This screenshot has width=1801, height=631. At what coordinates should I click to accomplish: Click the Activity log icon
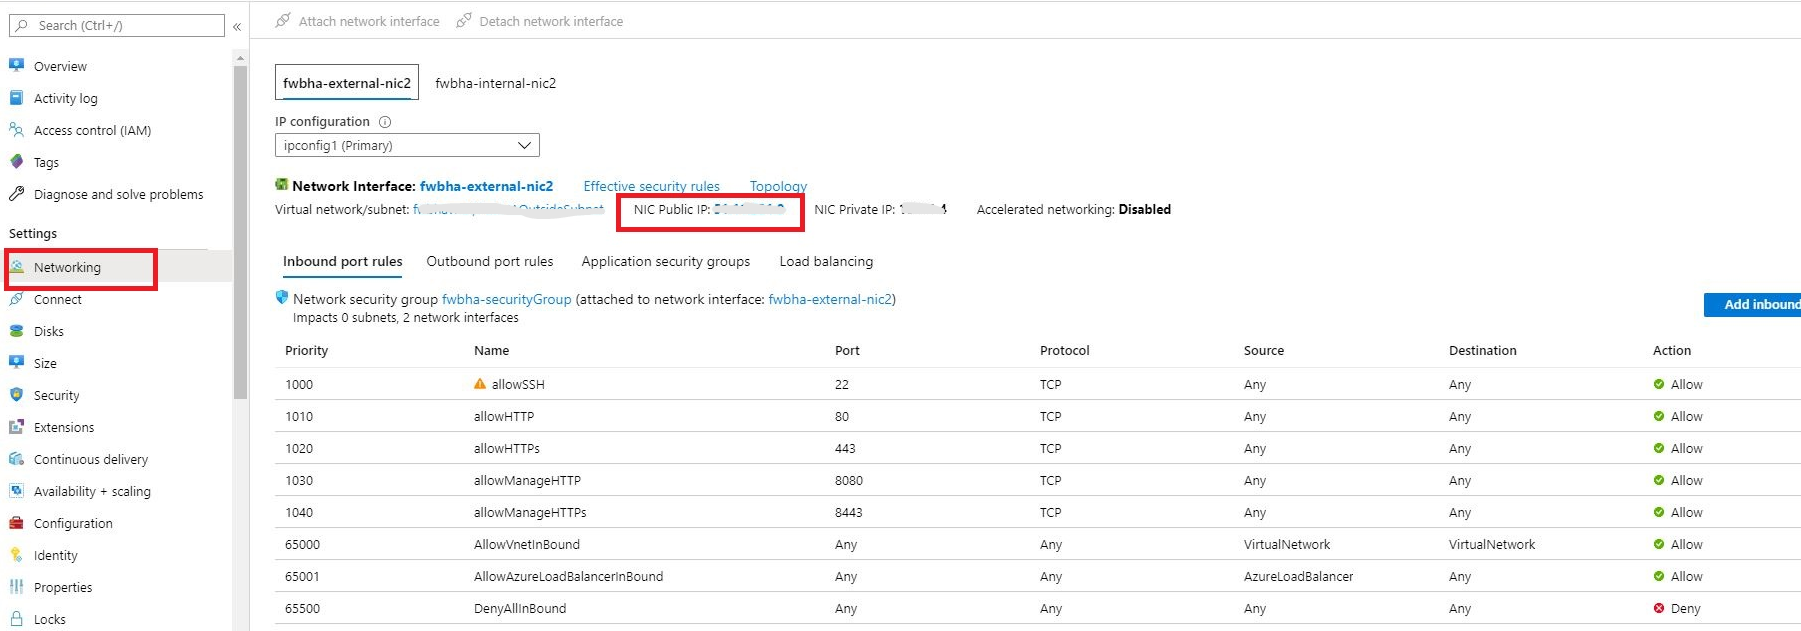[16, 98]
